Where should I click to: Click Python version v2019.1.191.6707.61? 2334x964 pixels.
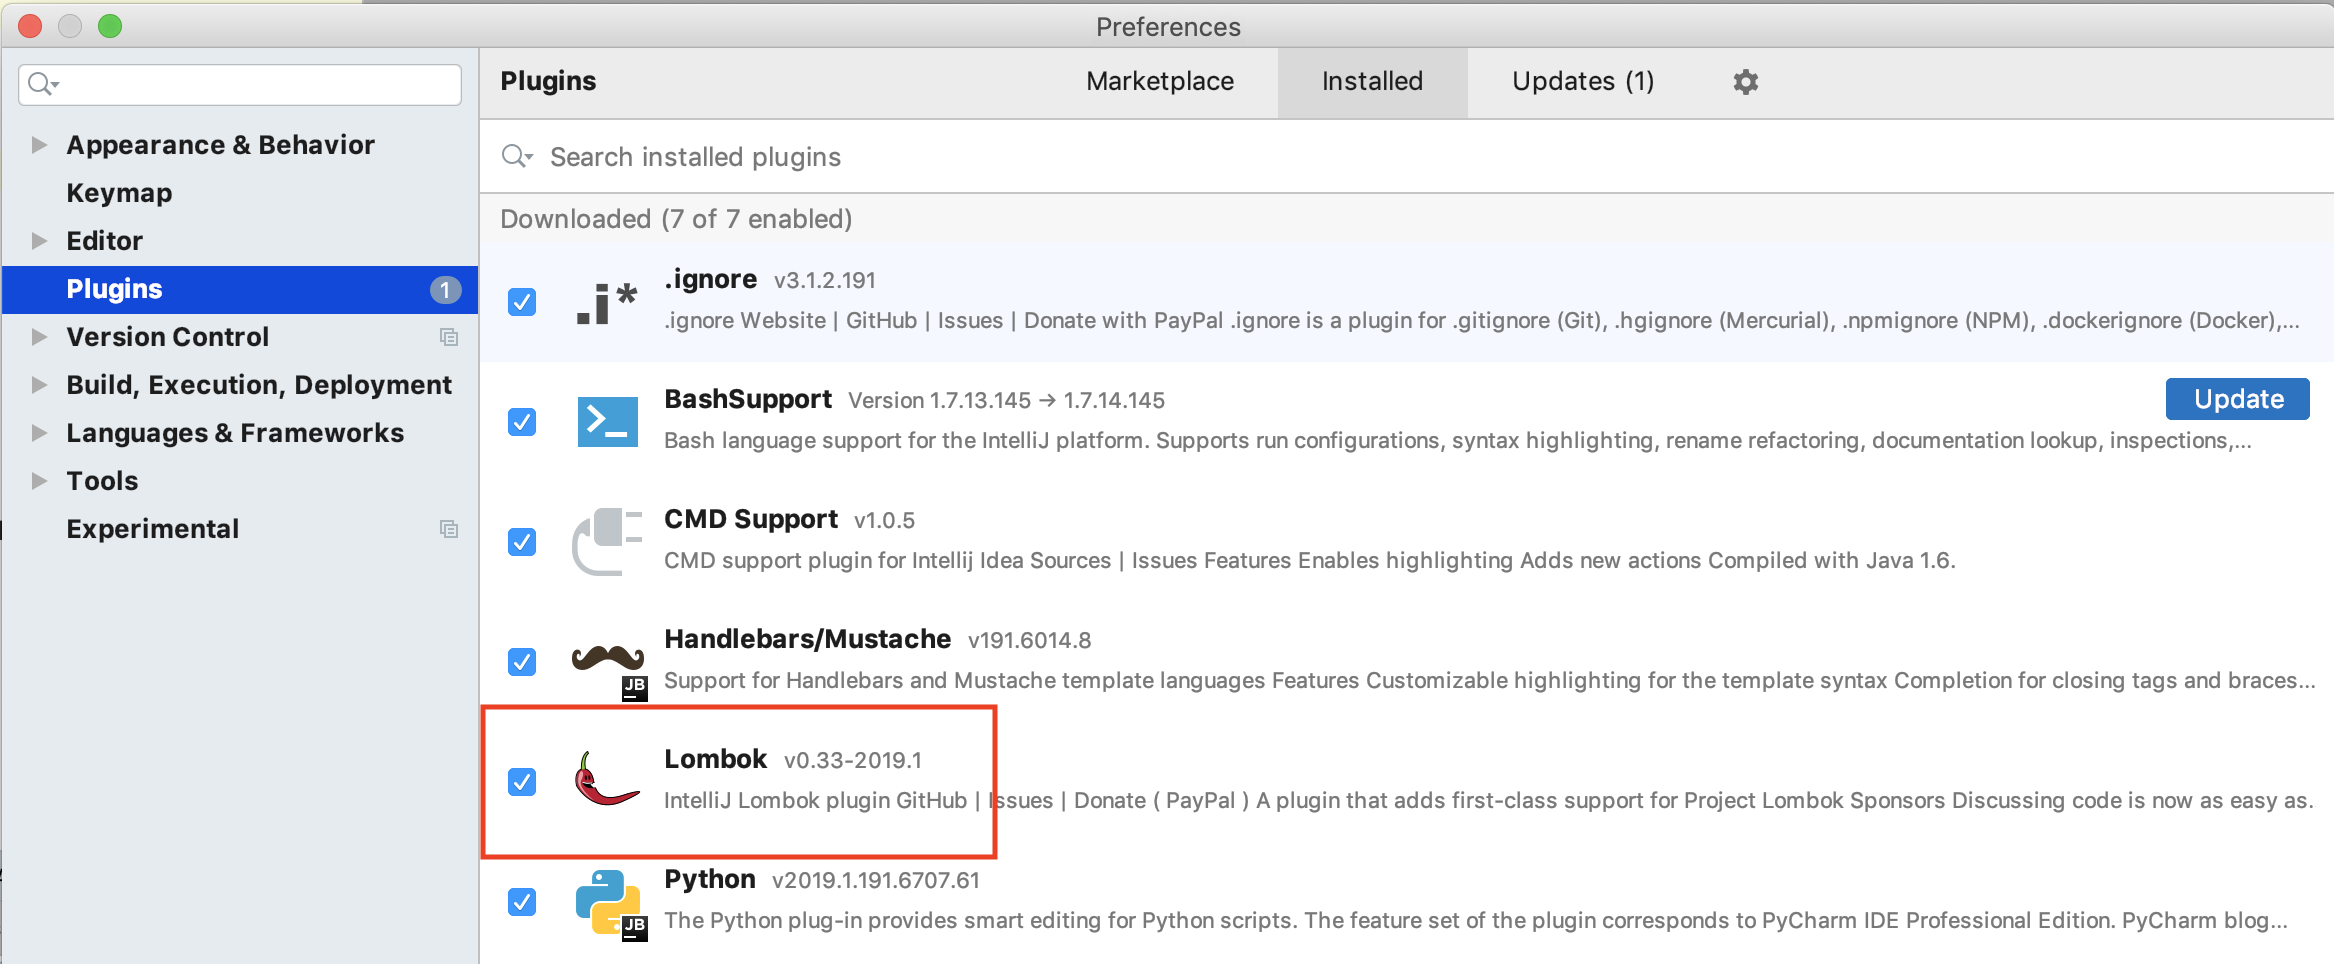pyautogui.click(x=876, y=880)
